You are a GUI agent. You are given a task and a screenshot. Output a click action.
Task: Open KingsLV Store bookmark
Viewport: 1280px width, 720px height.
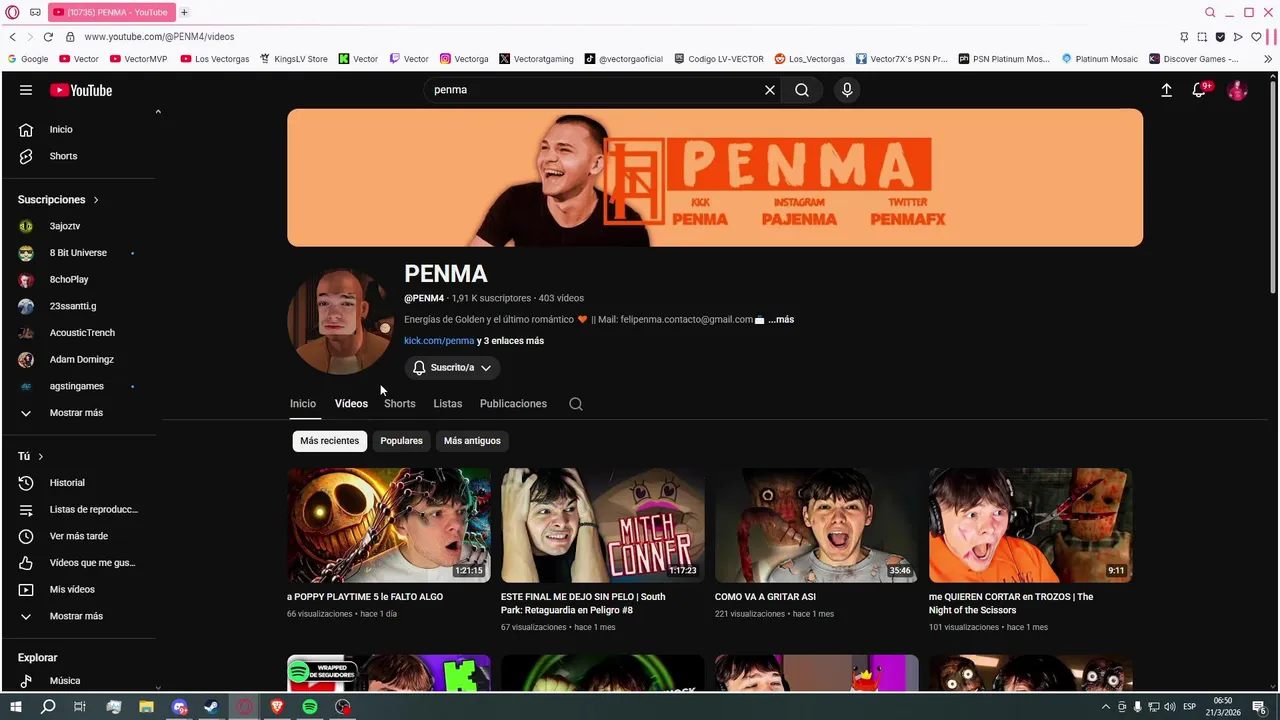(x=293, y=59)
